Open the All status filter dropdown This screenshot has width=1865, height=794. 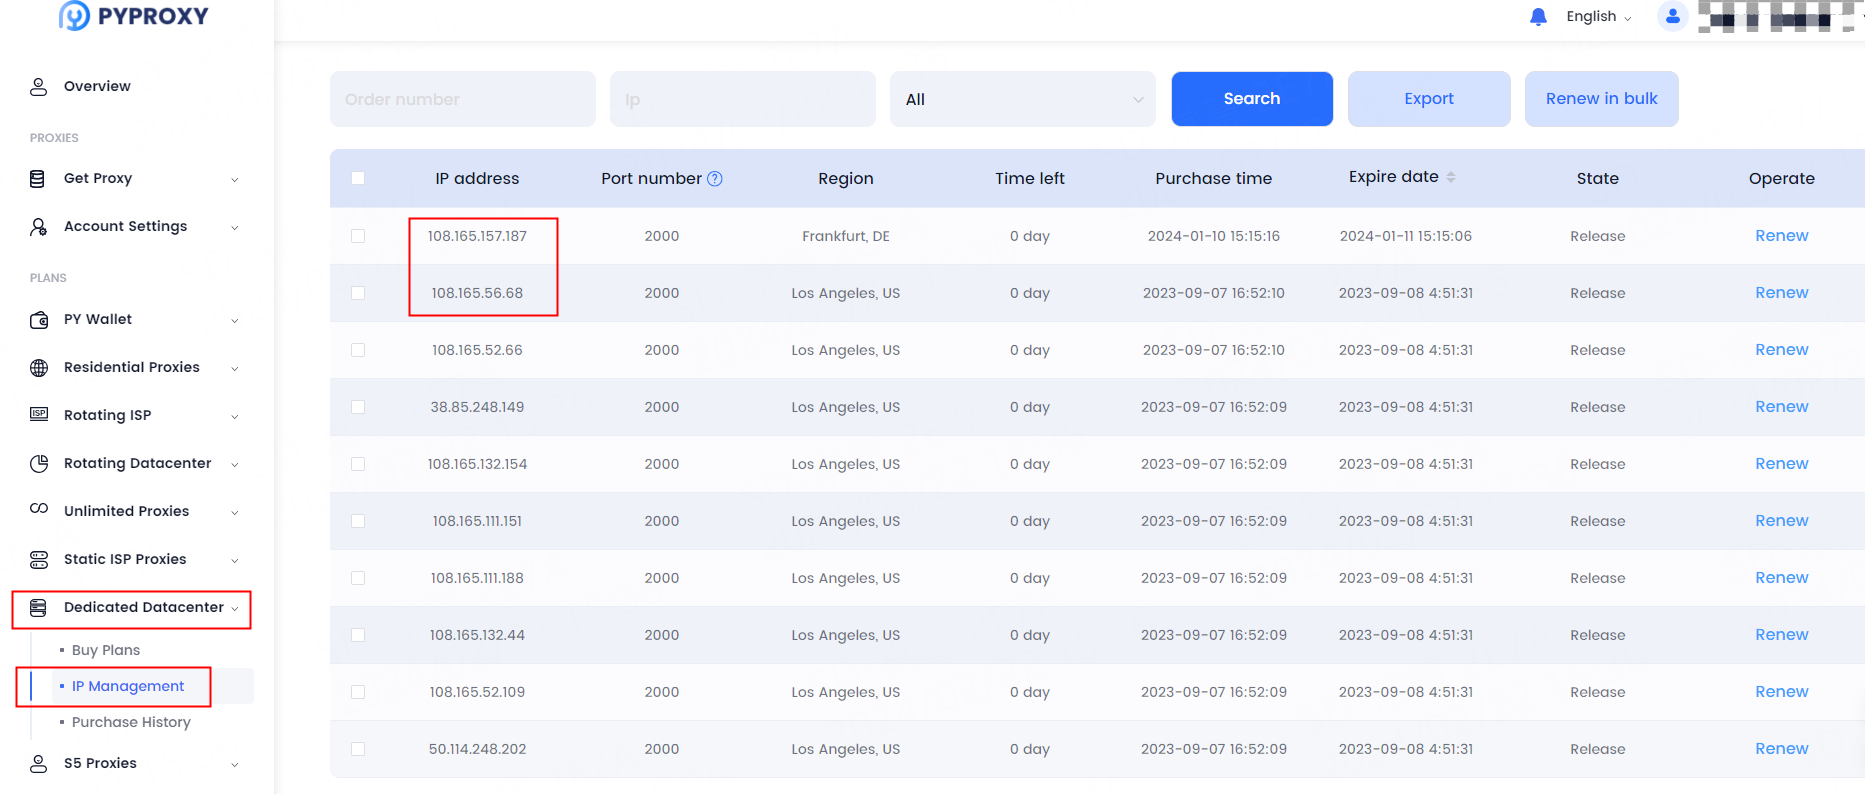click(x=1022, y=99)
